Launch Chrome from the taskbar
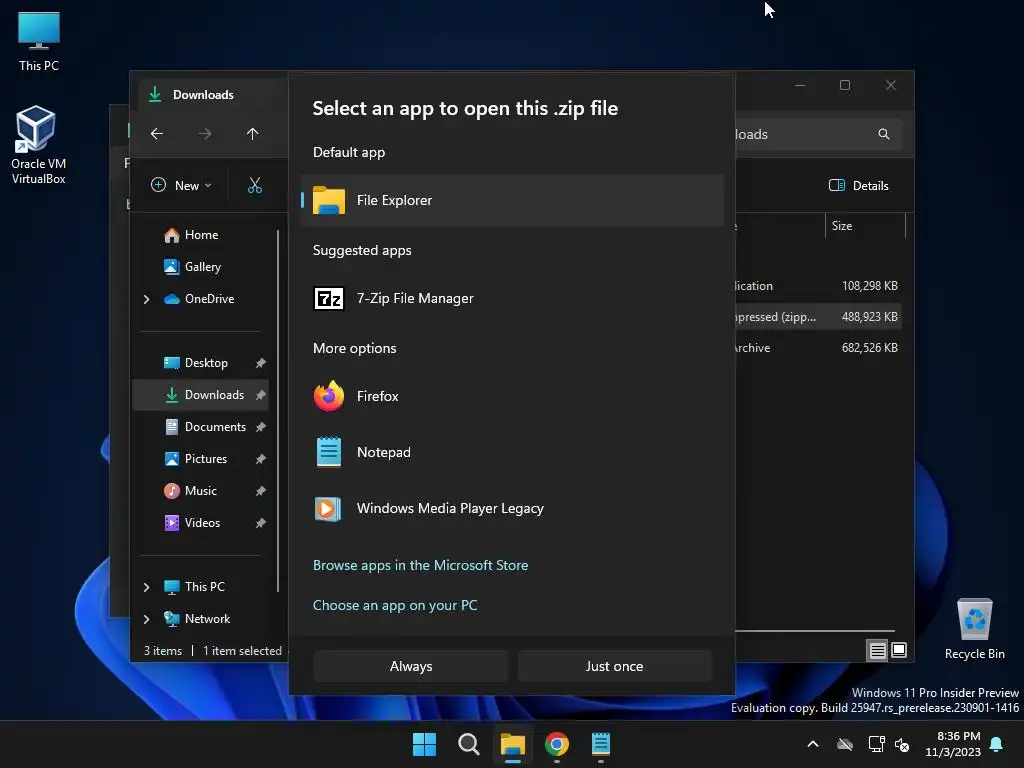 point(556,744)
